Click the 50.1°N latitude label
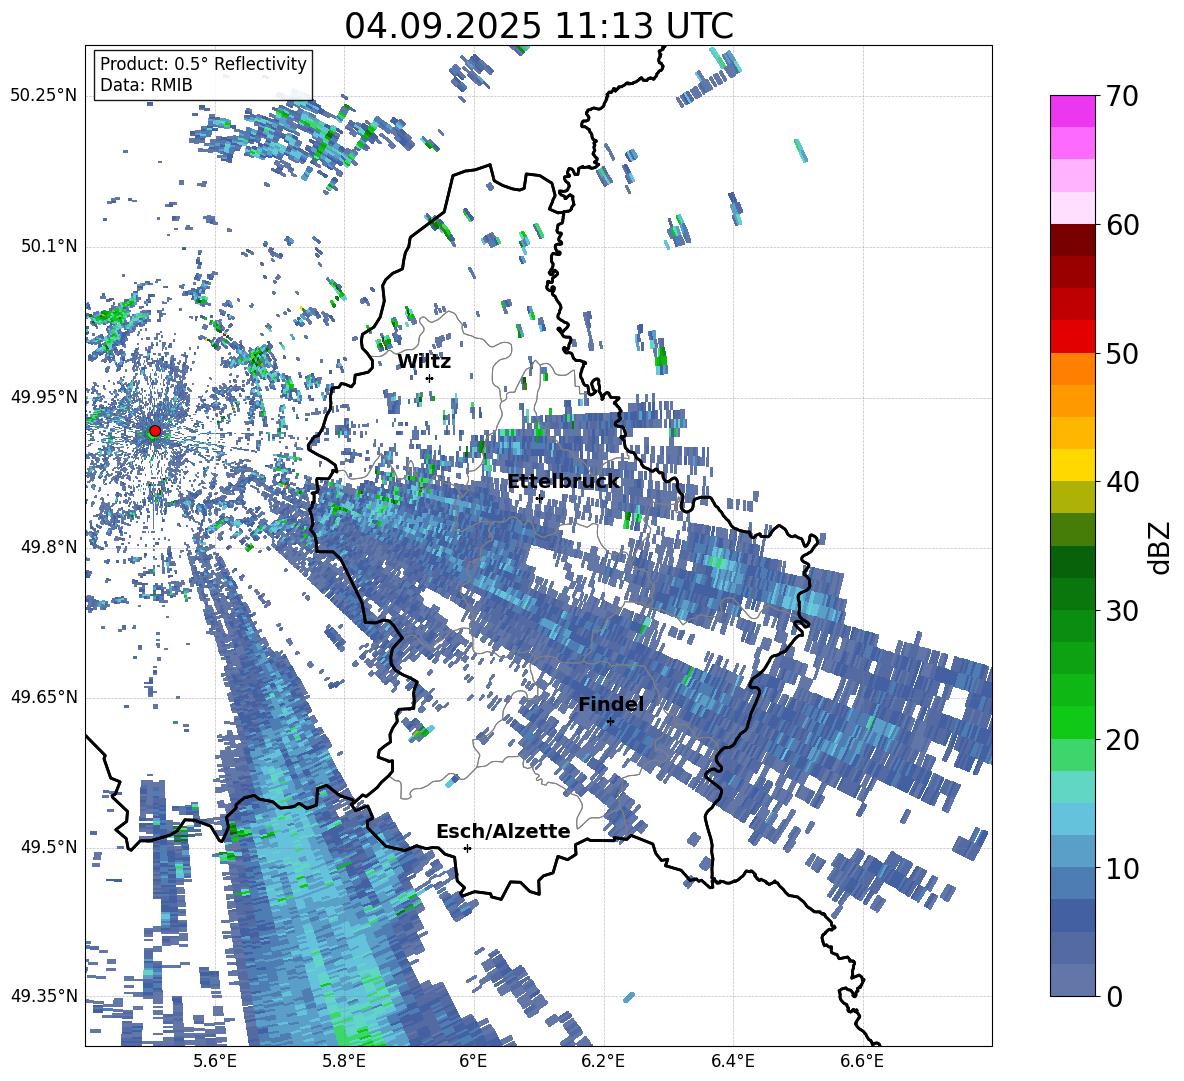 49,246
